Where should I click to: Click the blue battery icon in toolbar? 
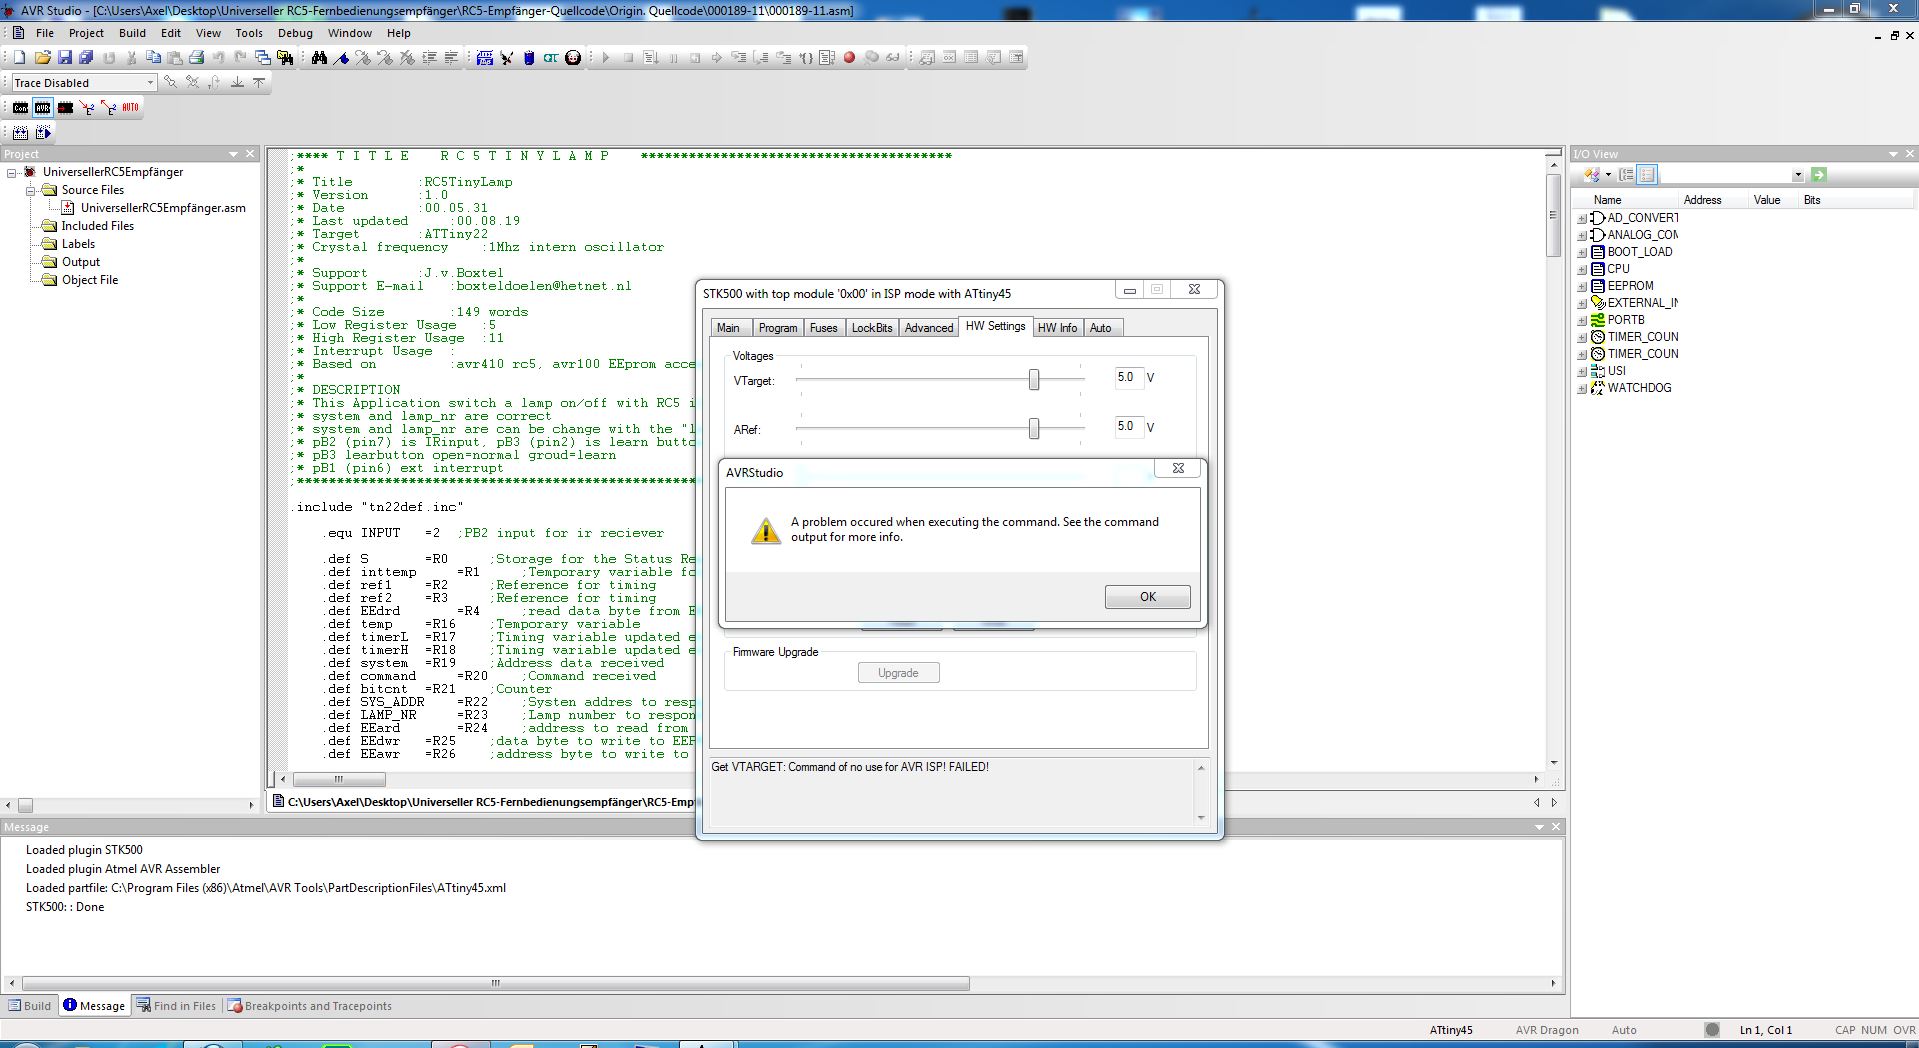[x=529, y=58]
